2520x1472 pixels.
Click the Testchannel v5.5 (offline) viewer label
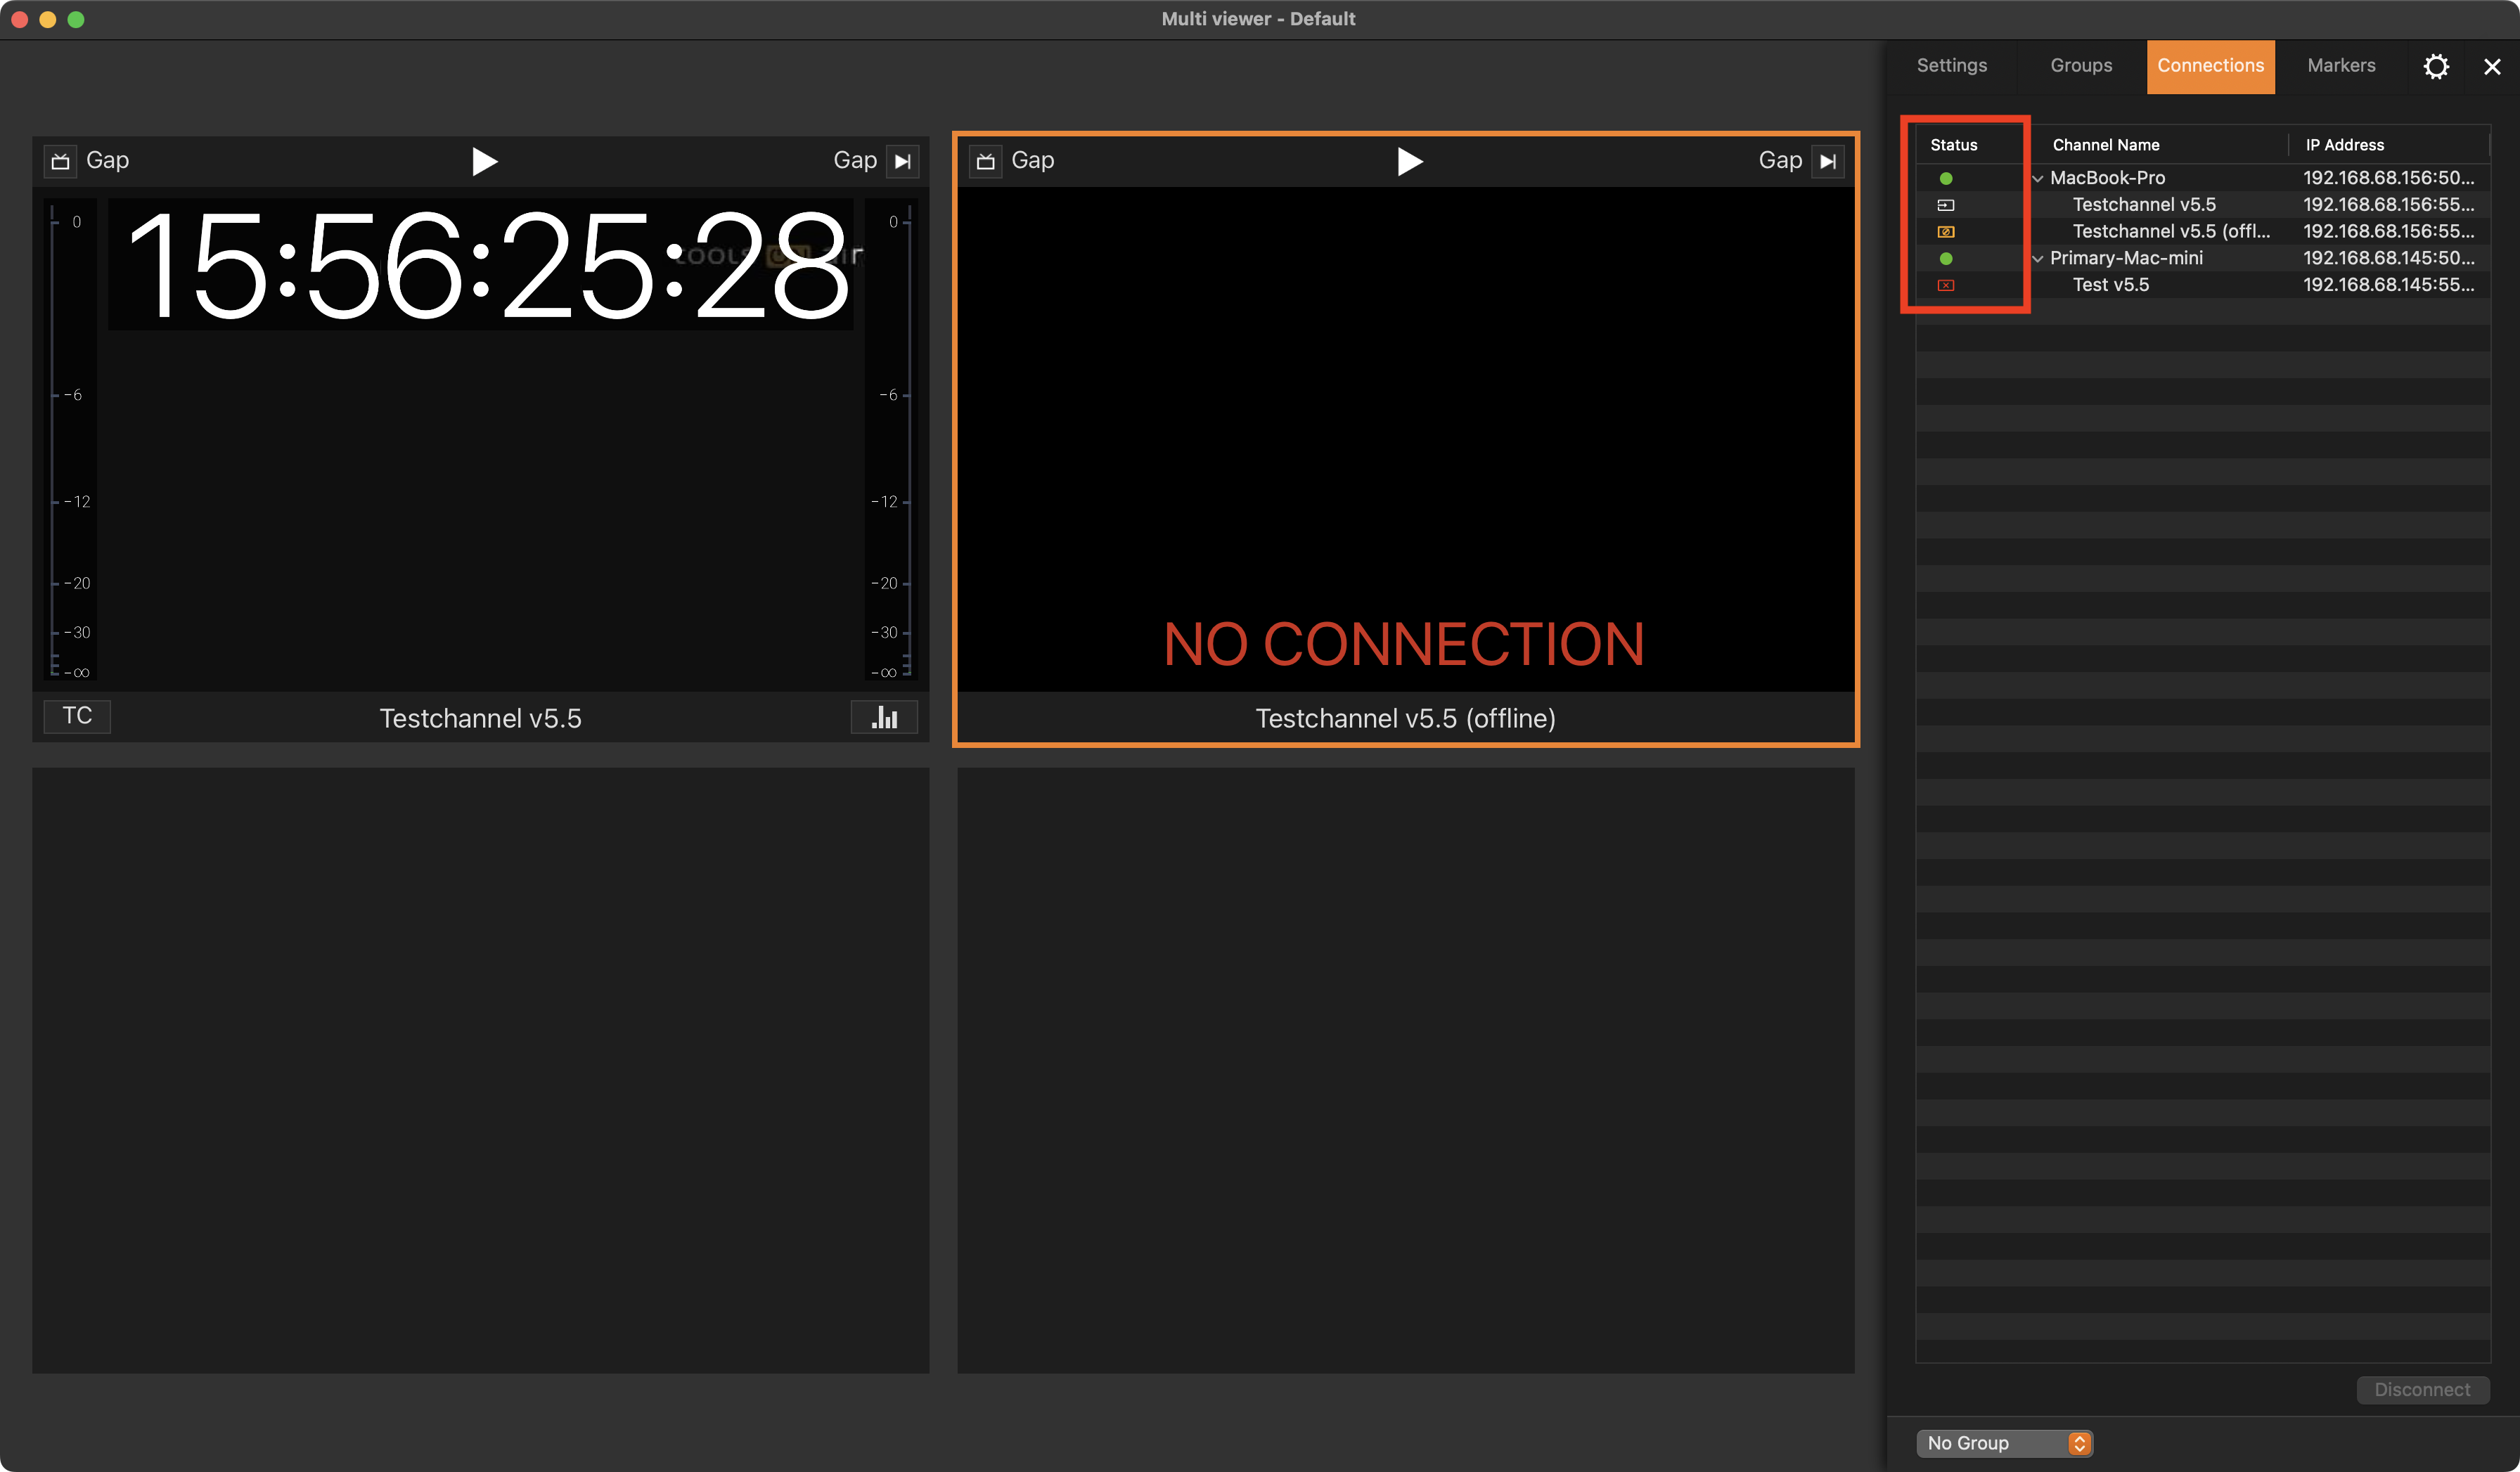[x=1405, y=719]
